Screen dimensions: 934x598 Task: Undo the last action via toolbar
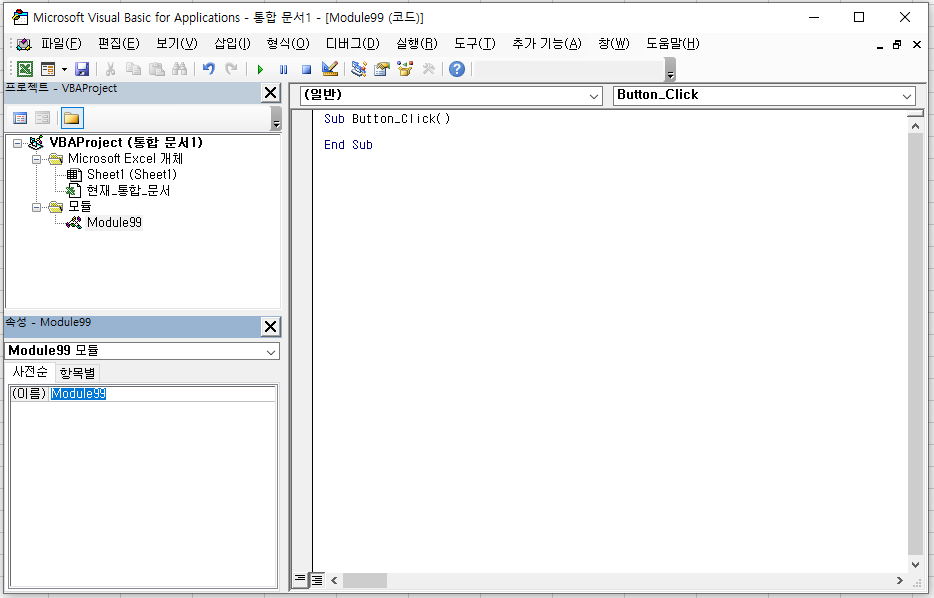(x=208, y=69)
